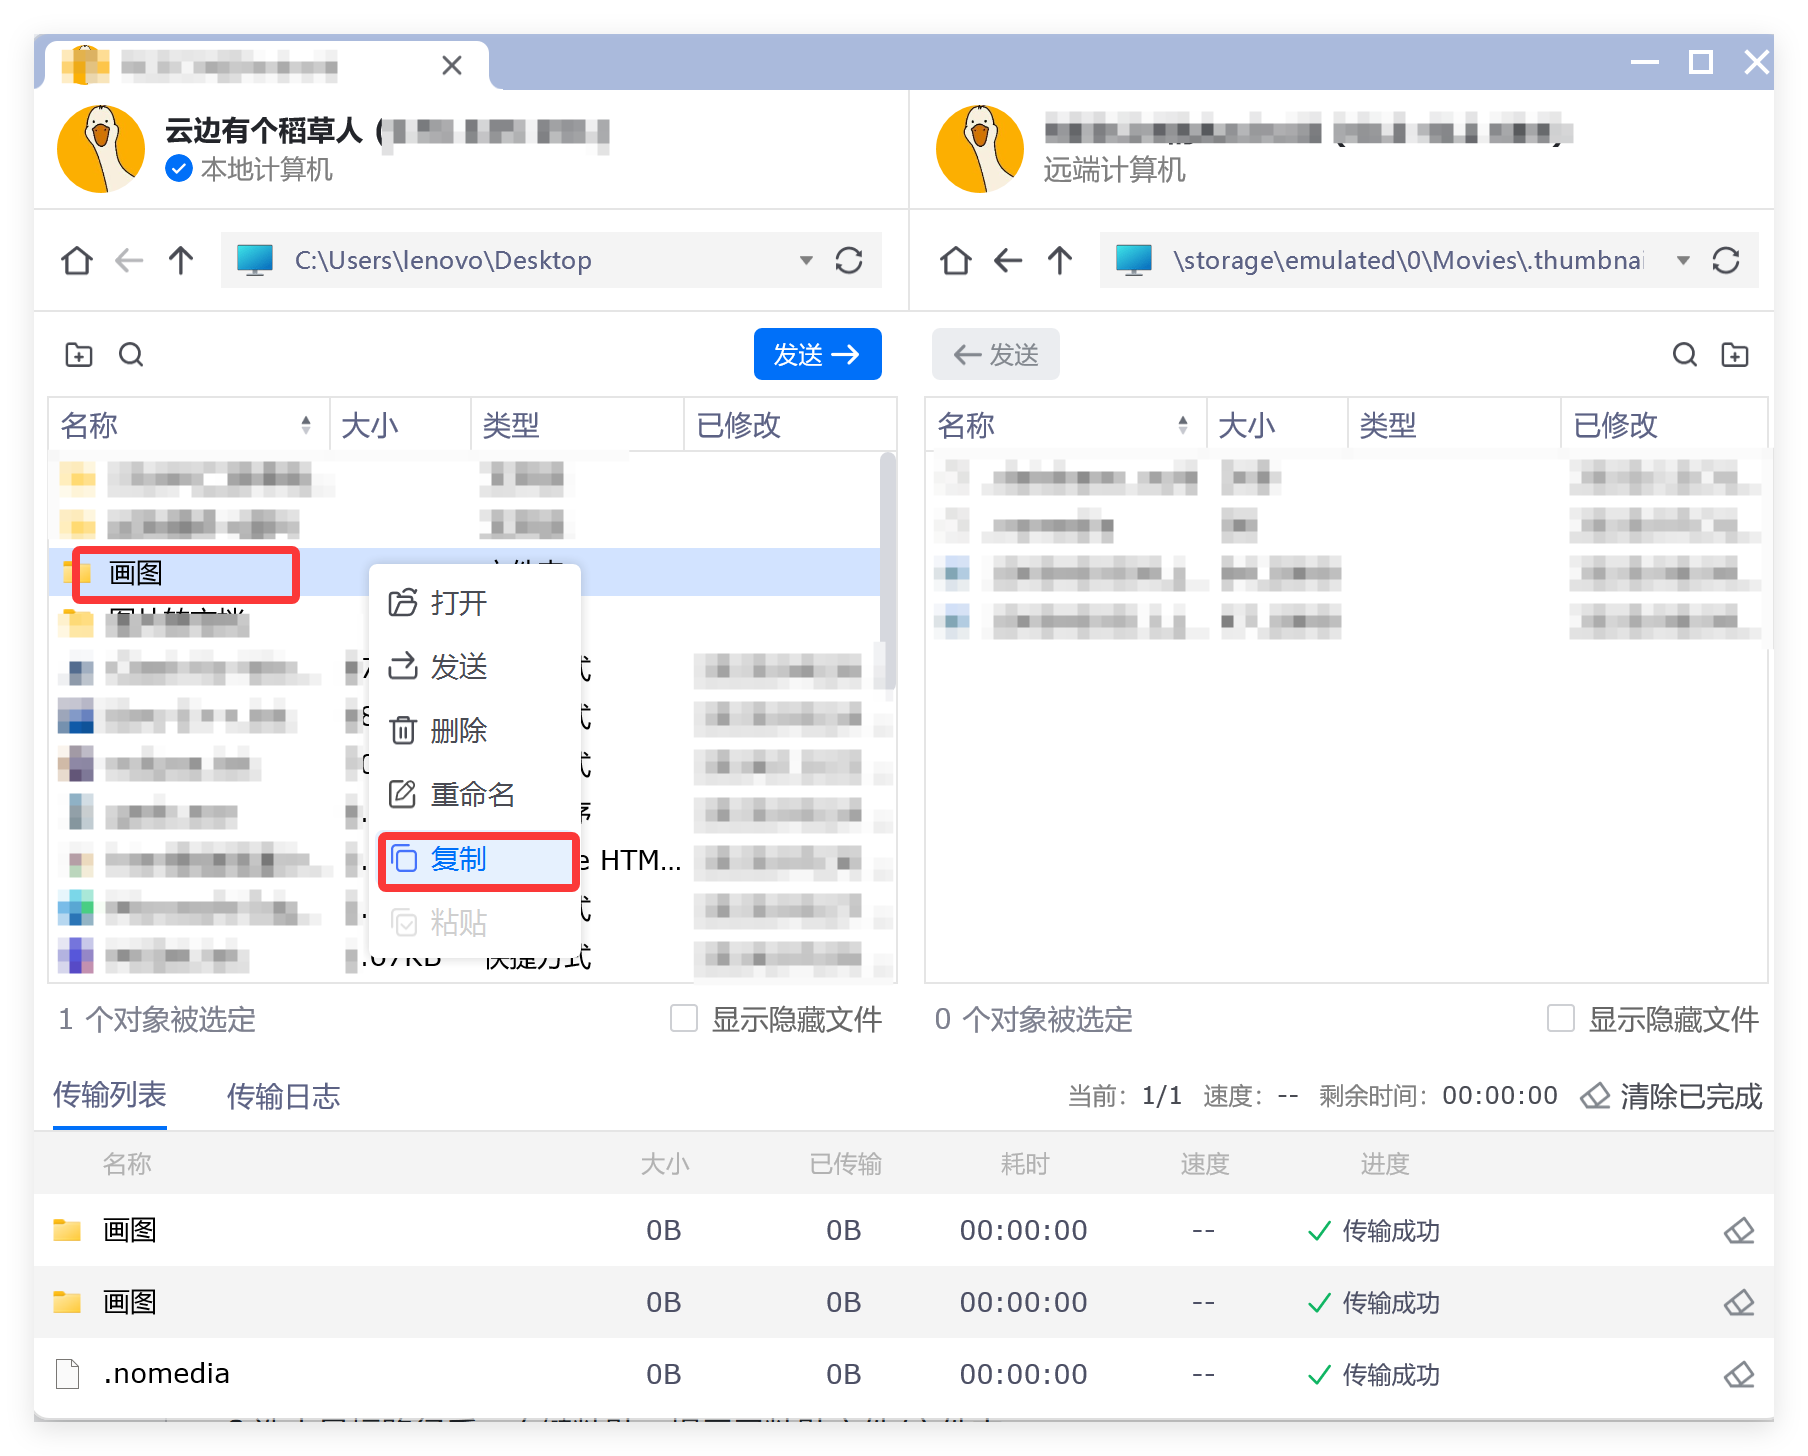
Task: Click 本地计算机 label
Action: [267, 170]
